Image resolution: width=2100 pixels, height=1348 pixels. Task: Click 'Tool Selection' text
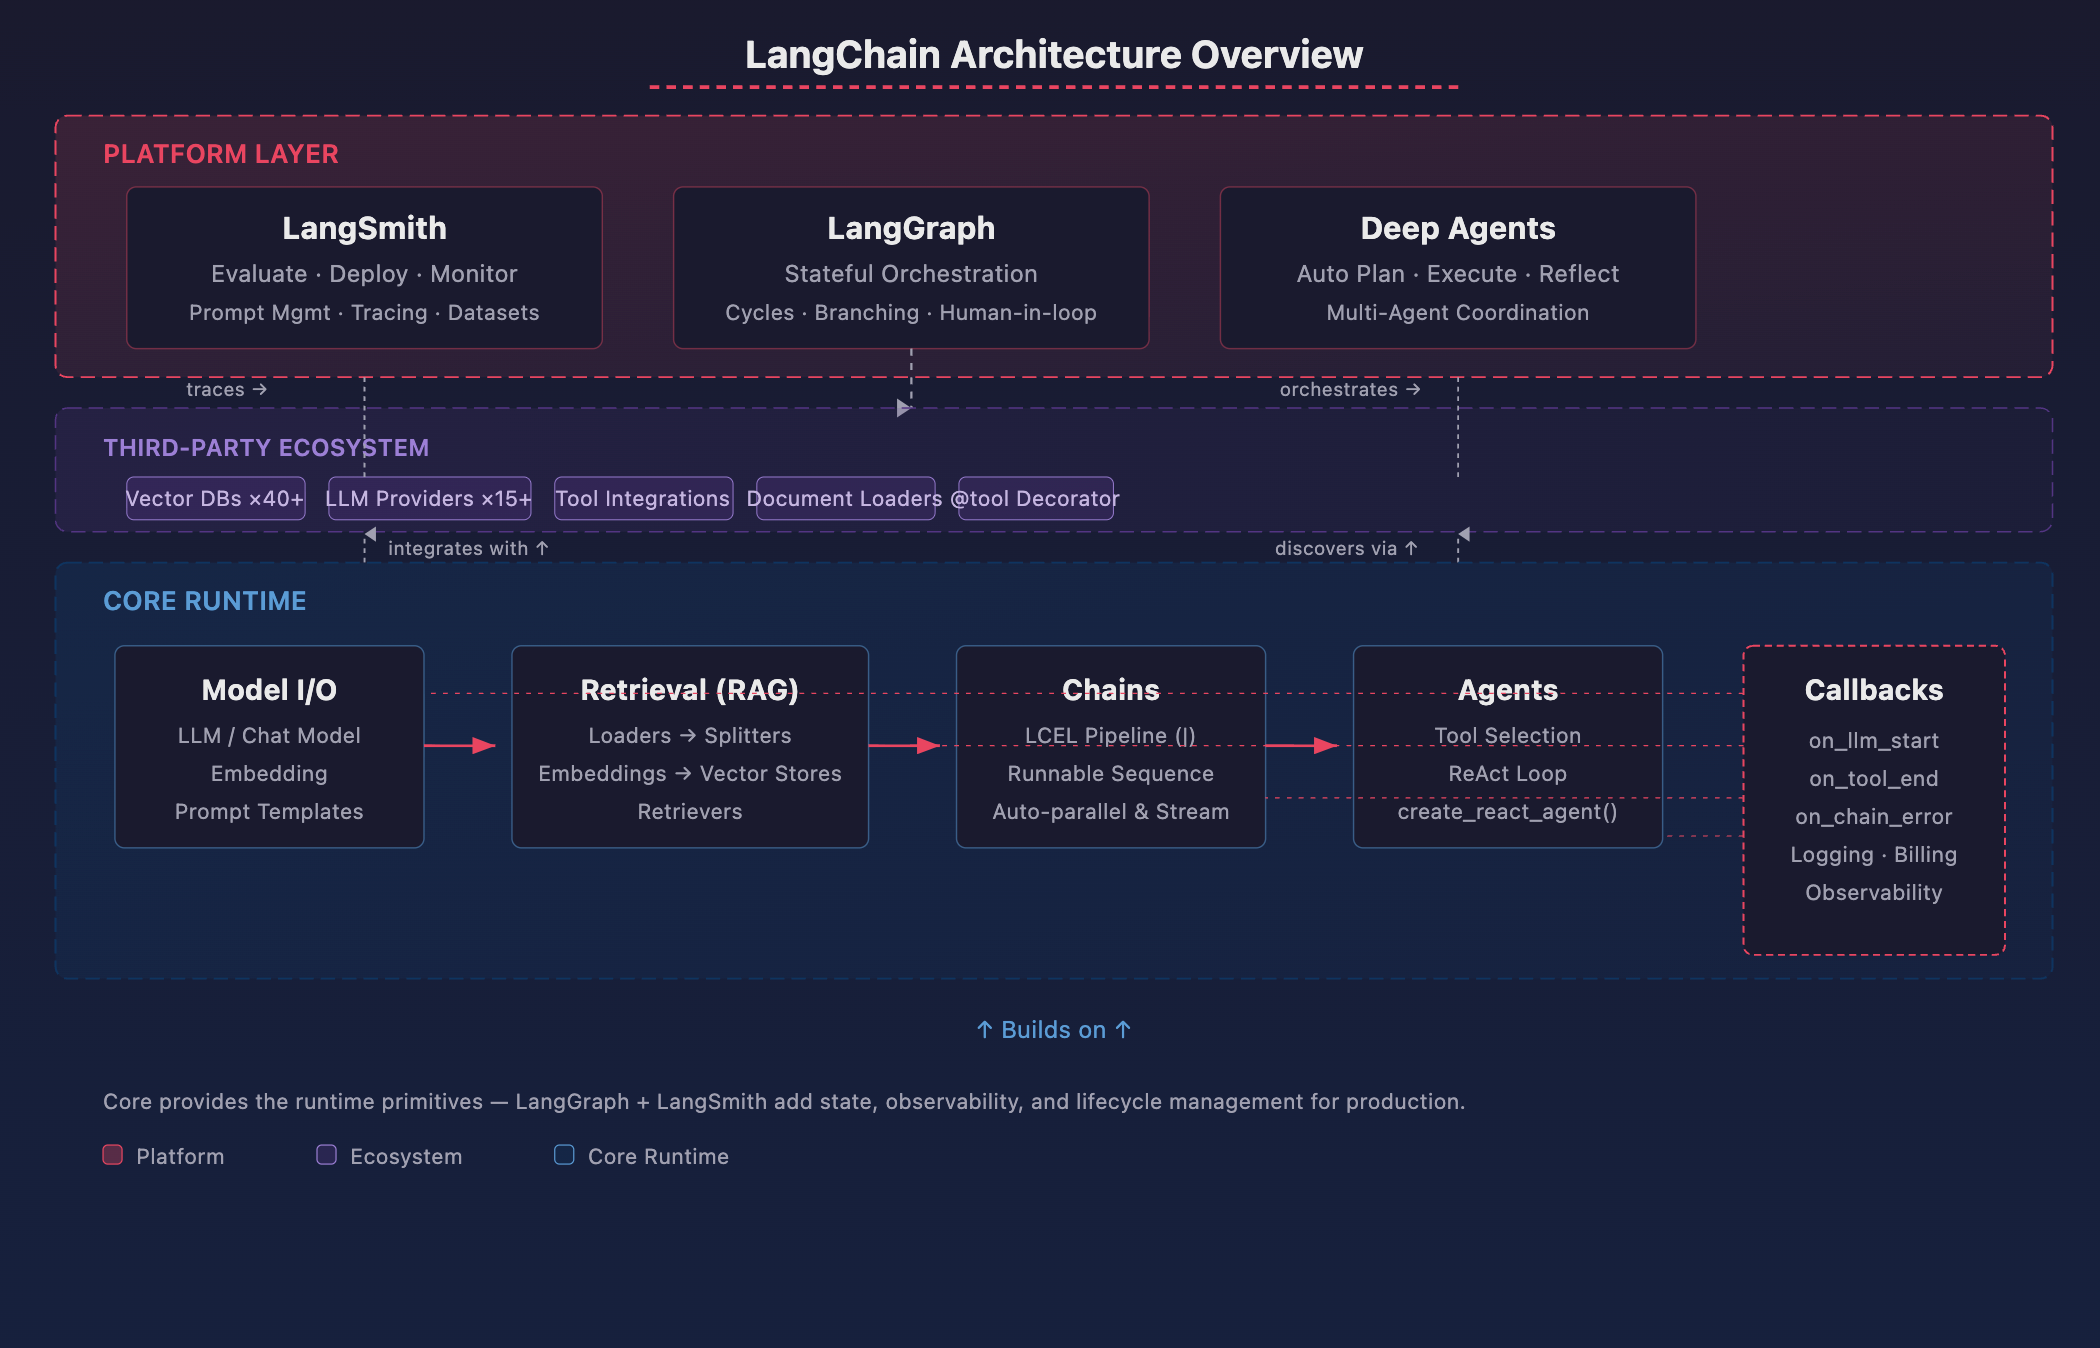pos(1508,736)
